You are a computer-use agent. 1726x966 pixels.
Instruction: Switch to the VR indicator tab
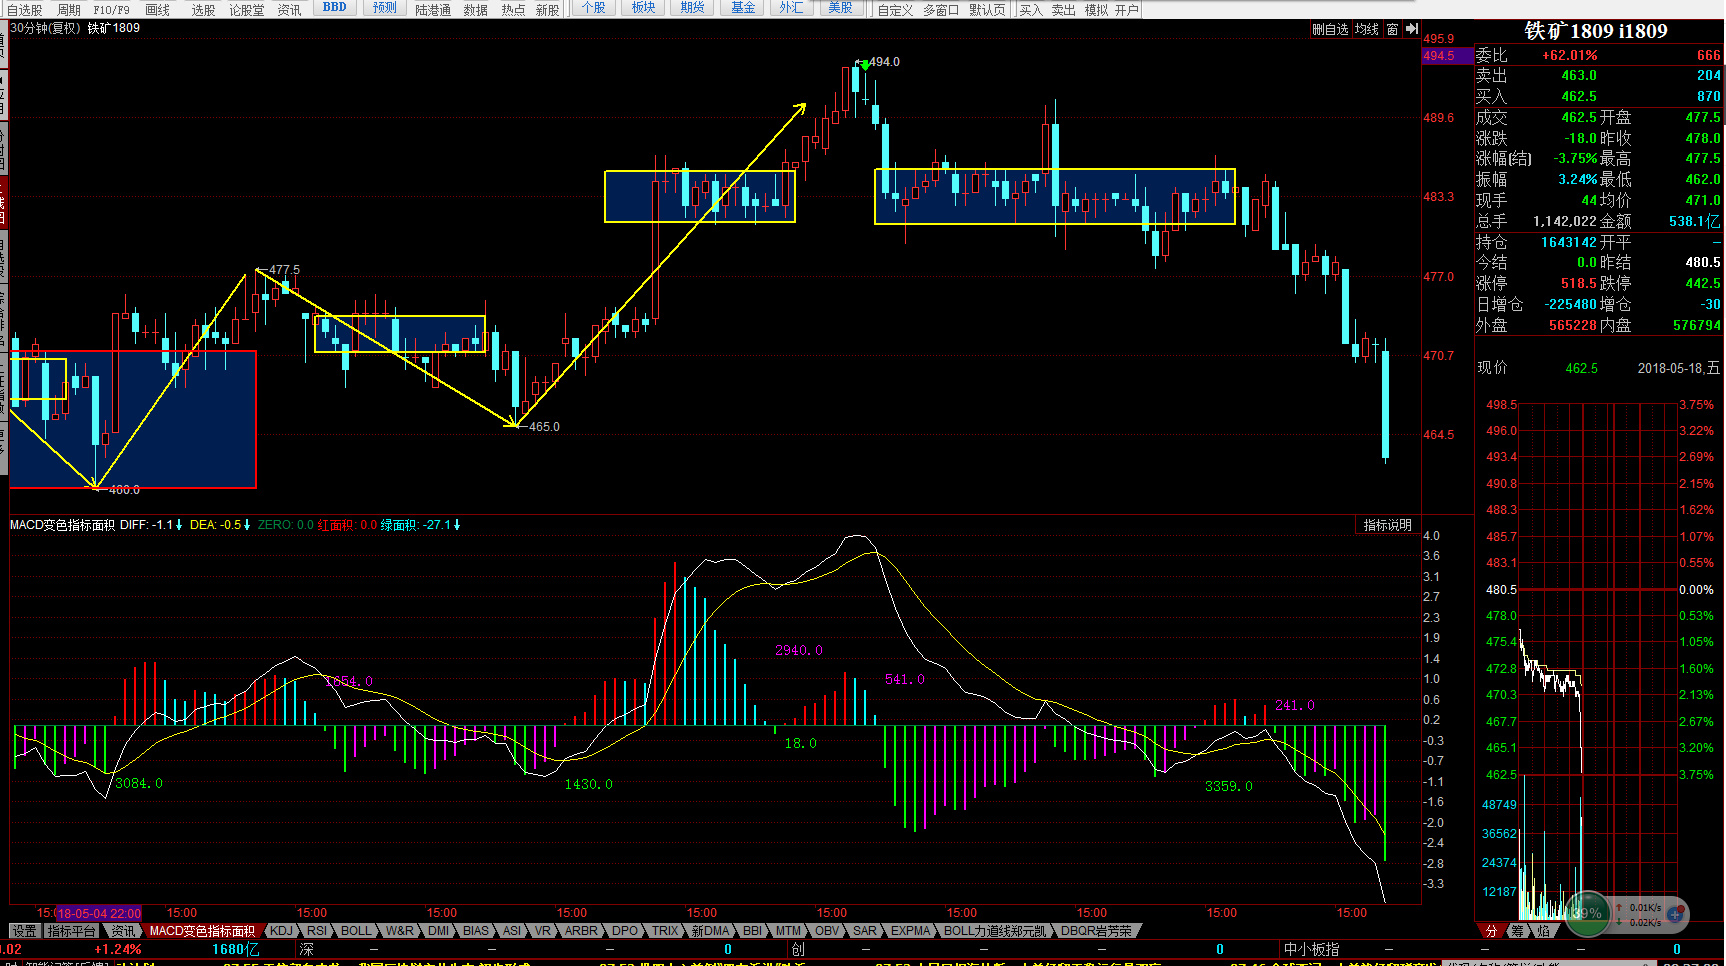coord(543,931)
